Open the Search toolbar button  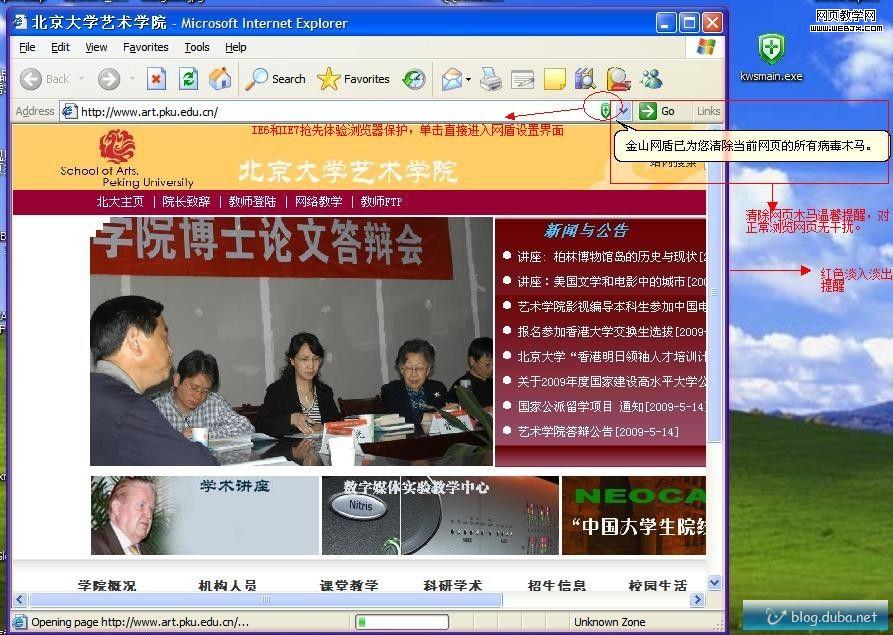(x=276, y=79)
